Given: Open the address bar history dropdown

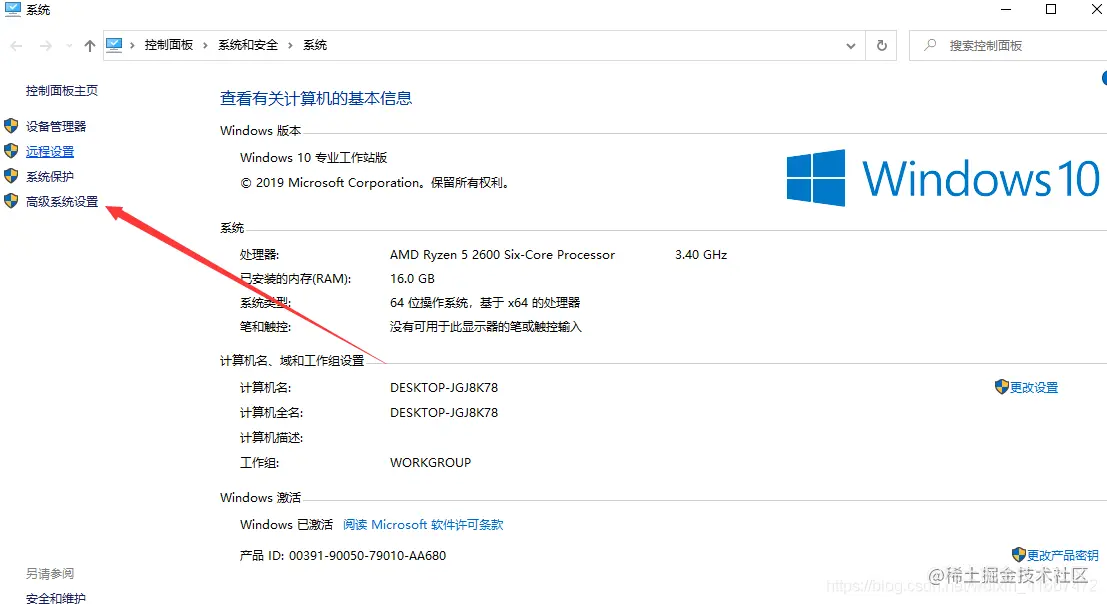Looking at the screenshot, I should click(851, 46).
